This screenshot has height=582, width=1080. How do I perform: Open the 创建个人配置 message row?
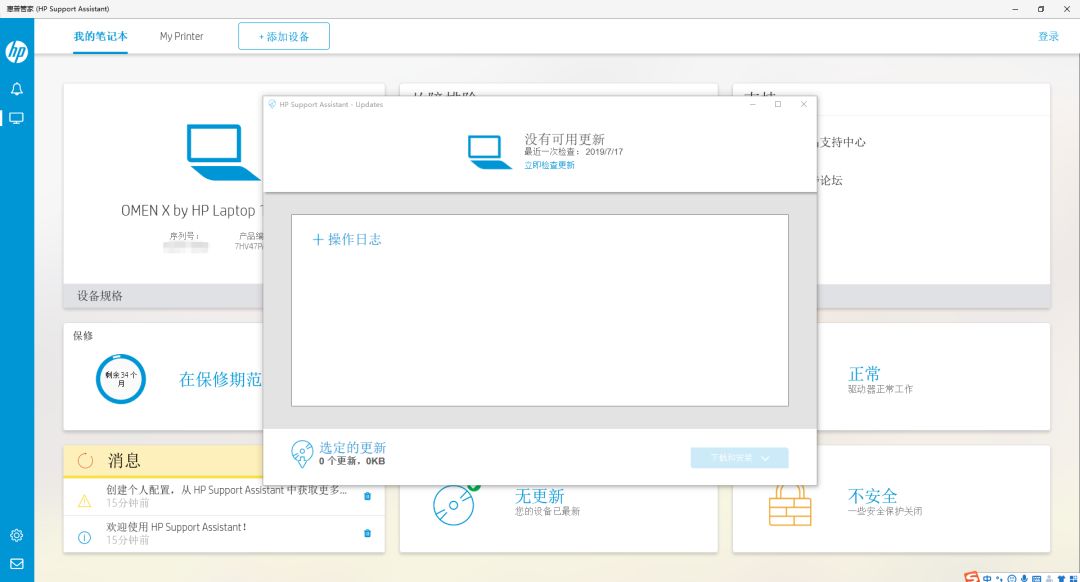coord(224,496)
